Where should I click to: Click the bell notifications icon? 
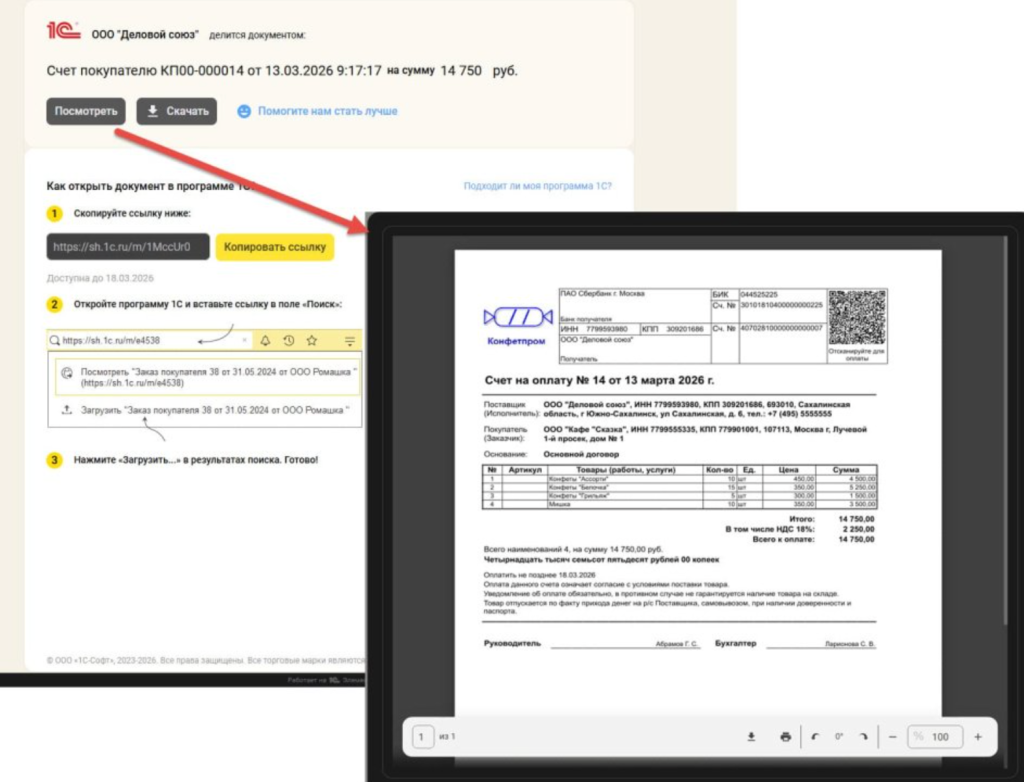tap(265, 340)
